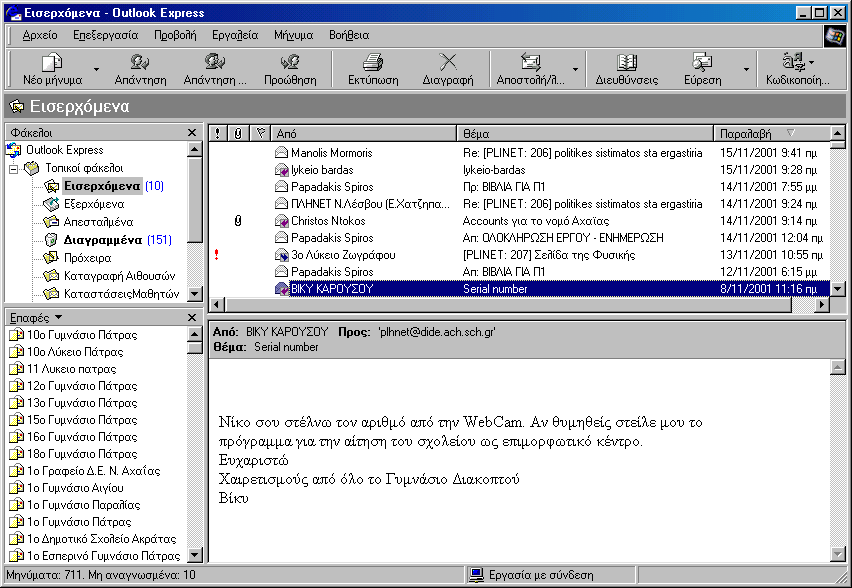Reply using the Απάντηση toolbar button

pyautogui.click(x=140, y=69)
